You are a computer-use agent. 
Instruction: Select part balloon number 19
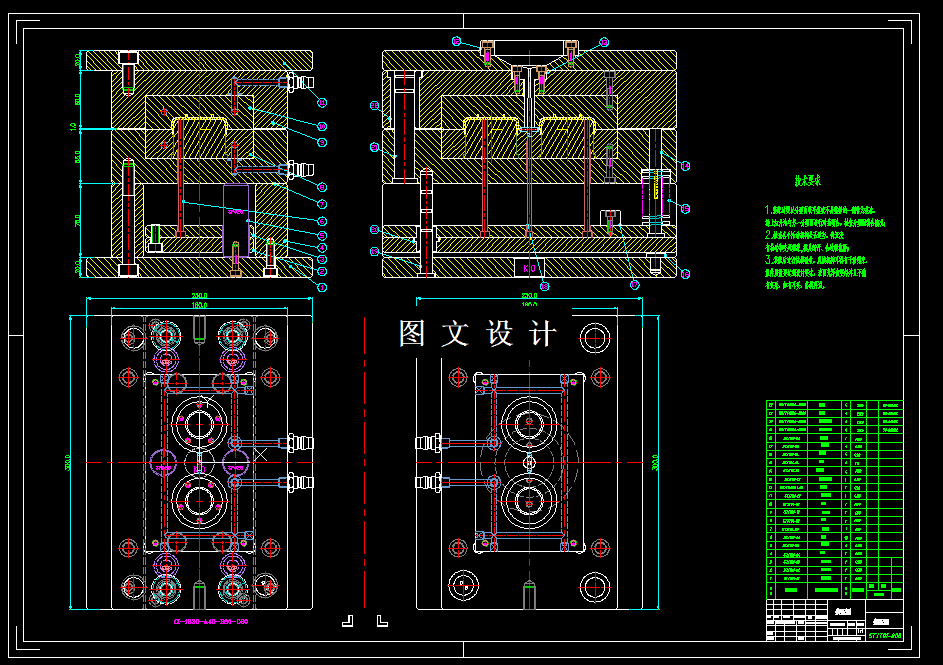pos(375,252)
